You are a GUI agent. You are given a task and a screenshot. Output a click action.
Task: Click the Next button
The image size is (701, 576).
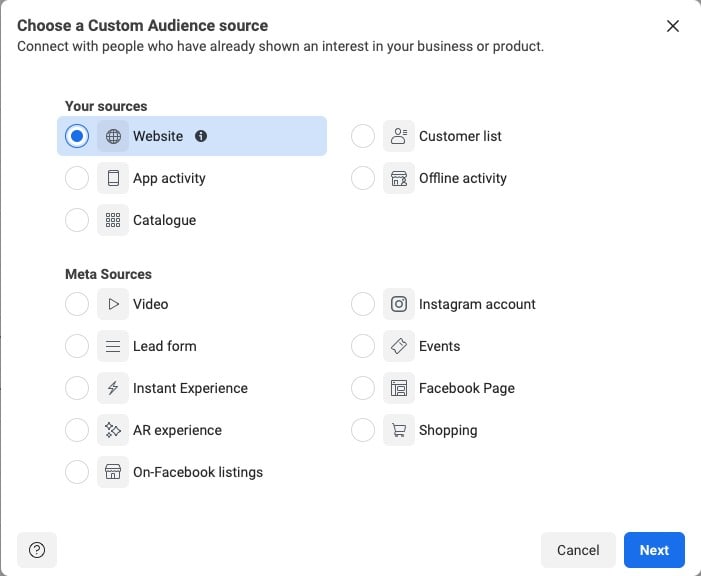pos(654,550)
